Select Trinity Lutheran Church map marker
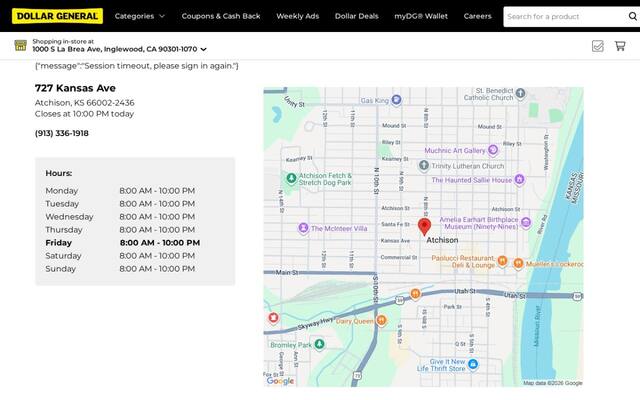 pos(424,165)
